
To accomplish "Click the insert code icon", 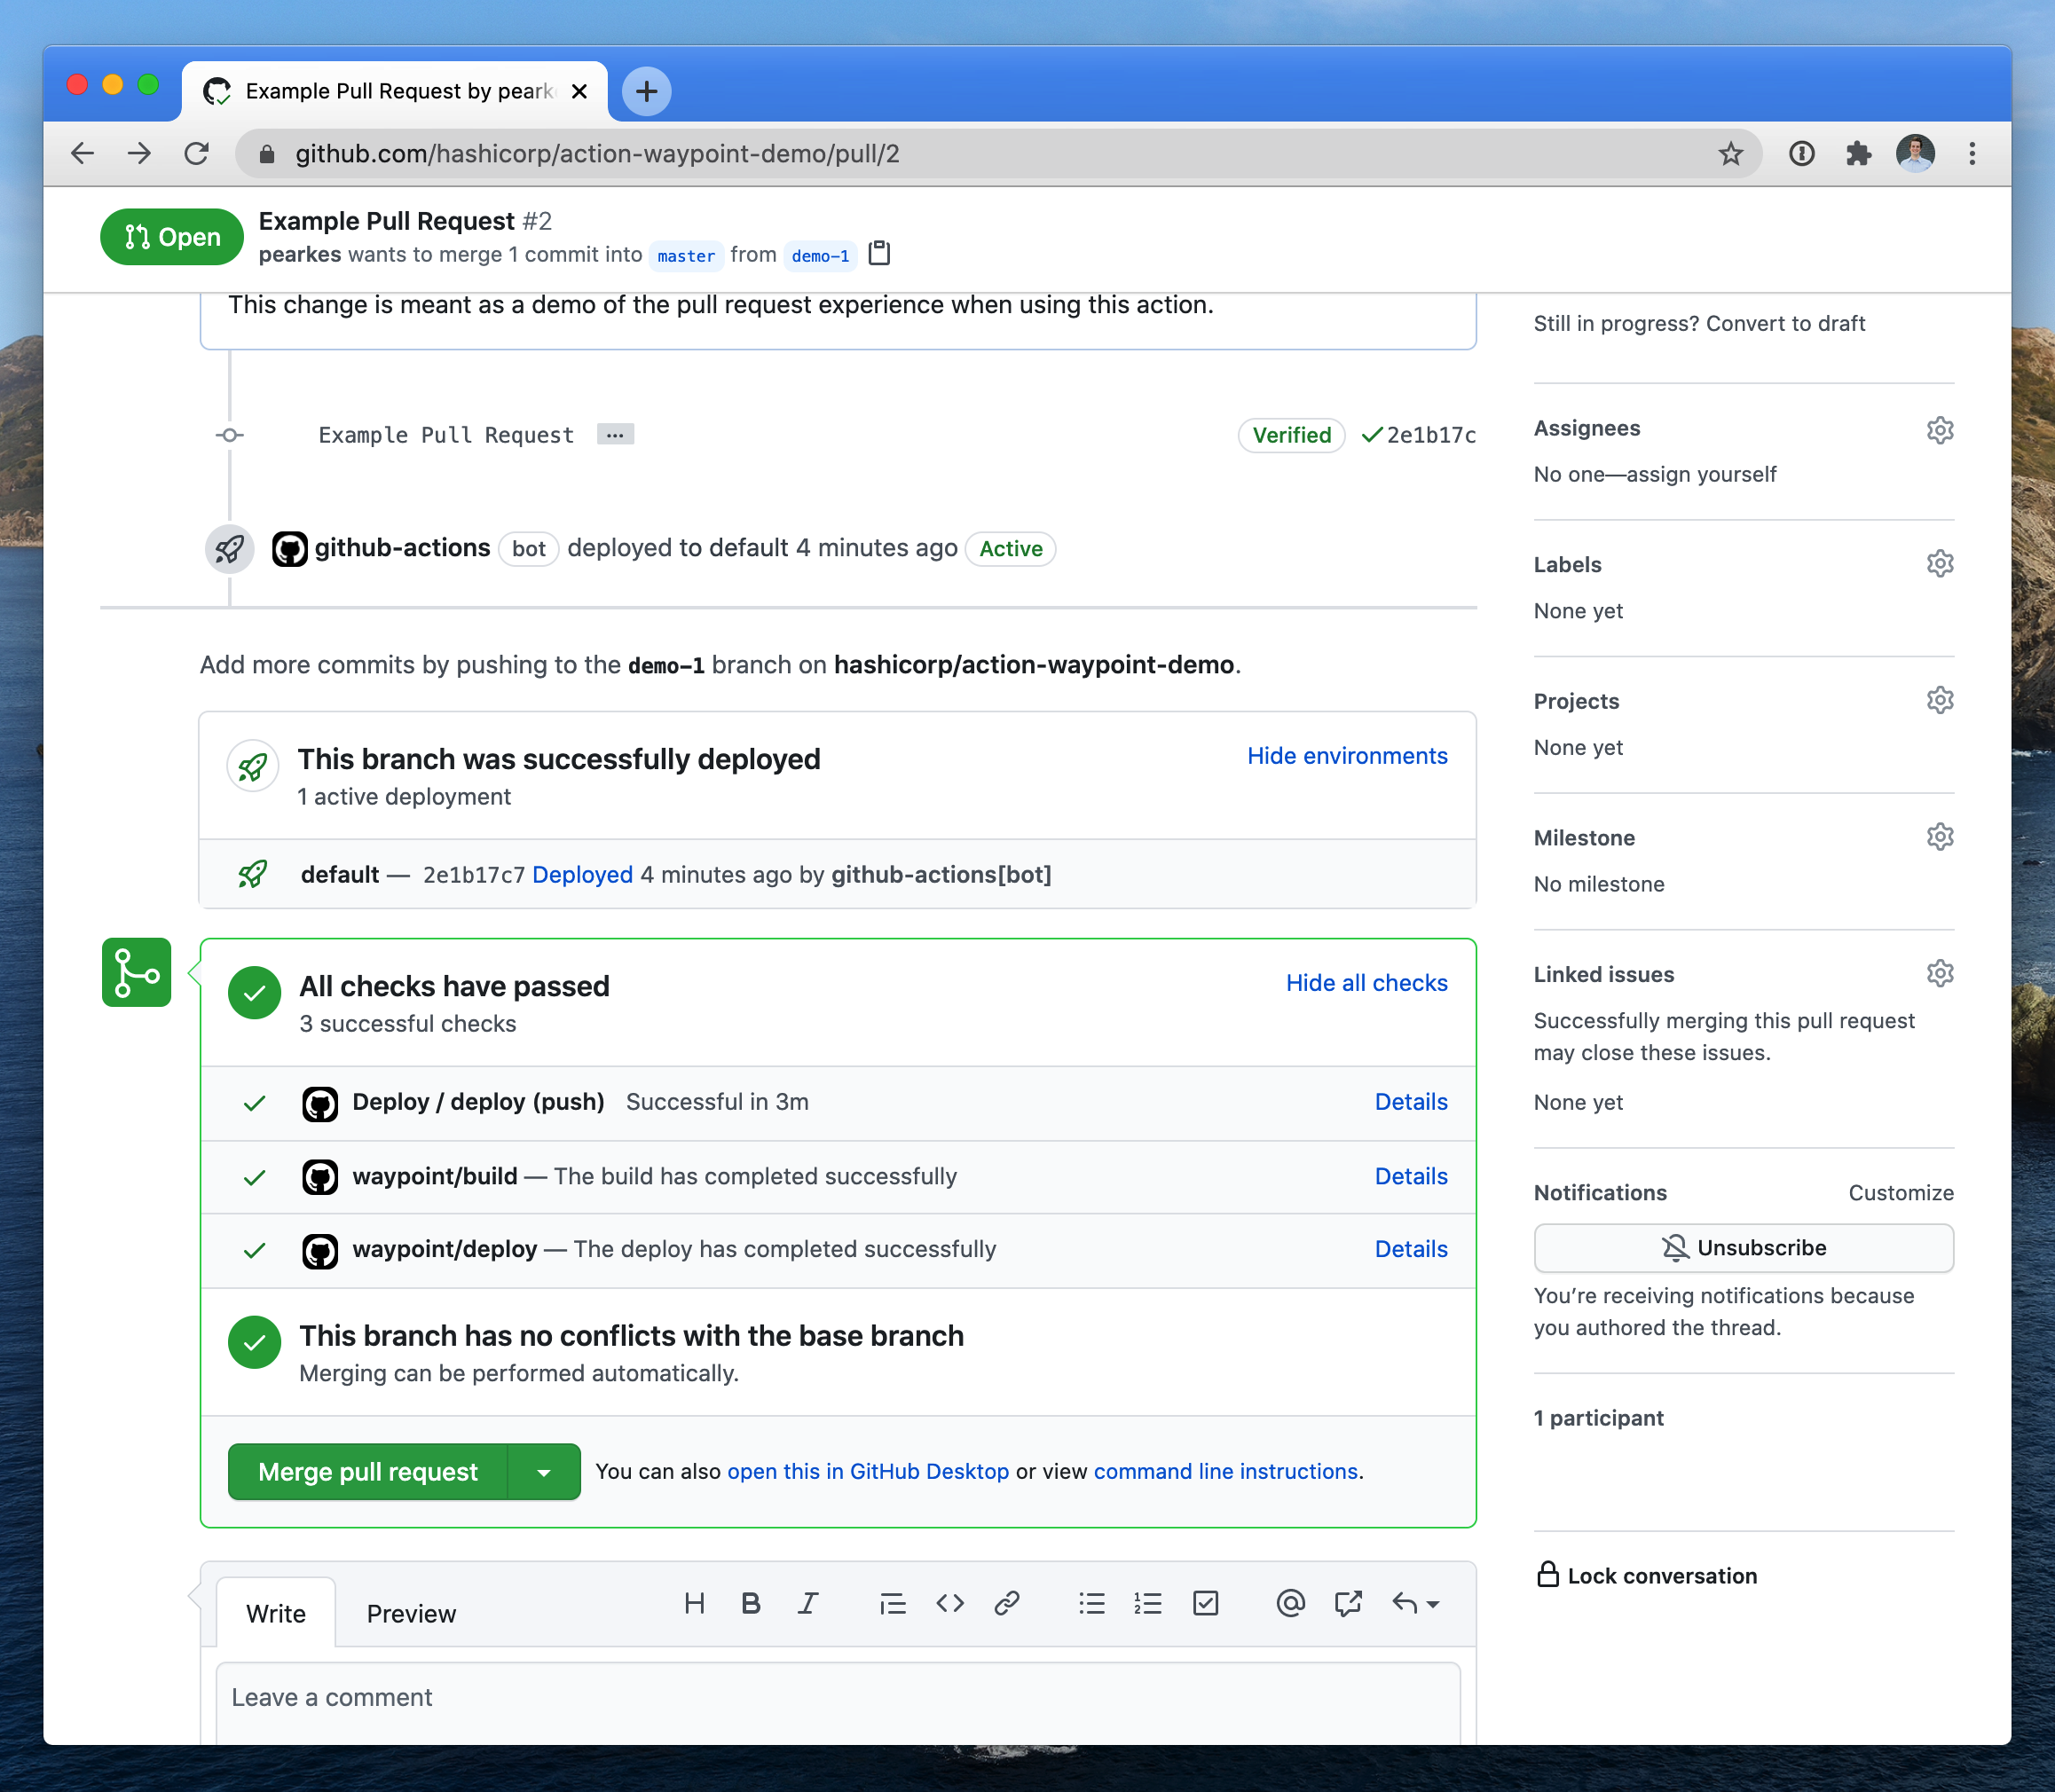I will coord(950,1604).
